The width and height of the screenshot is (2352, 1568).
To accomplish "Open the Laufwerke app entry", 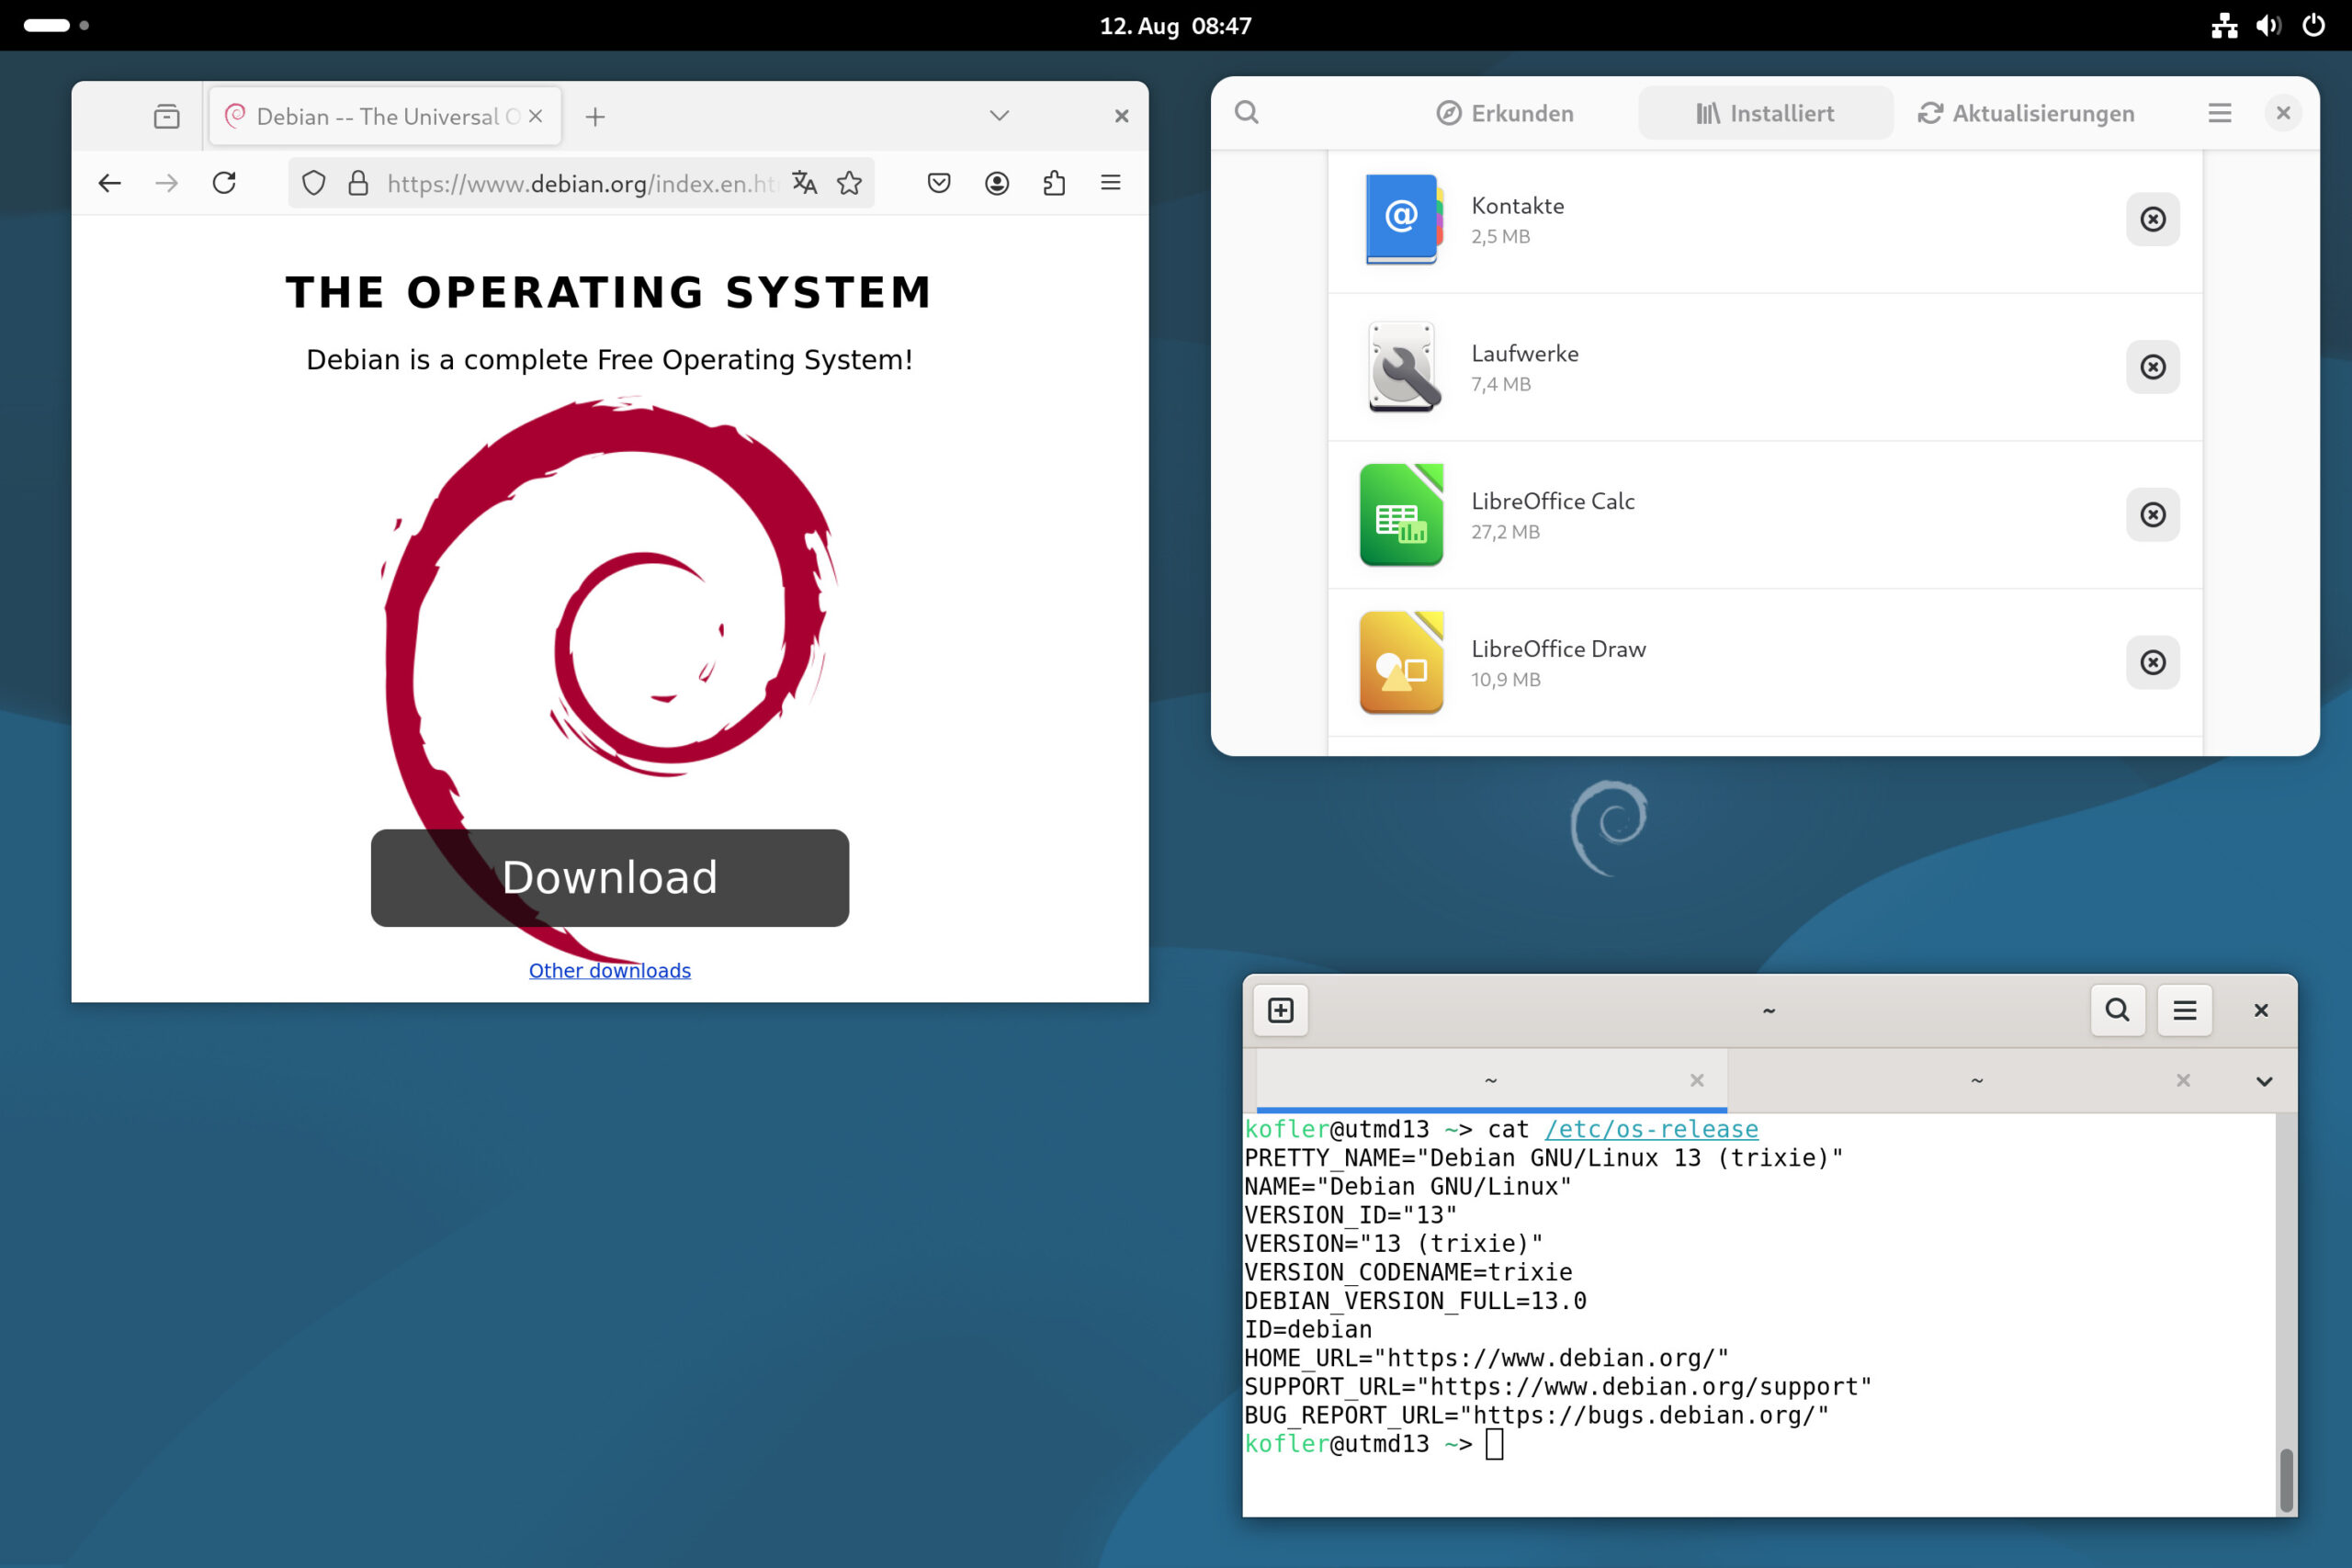I will pos(1765,368).
